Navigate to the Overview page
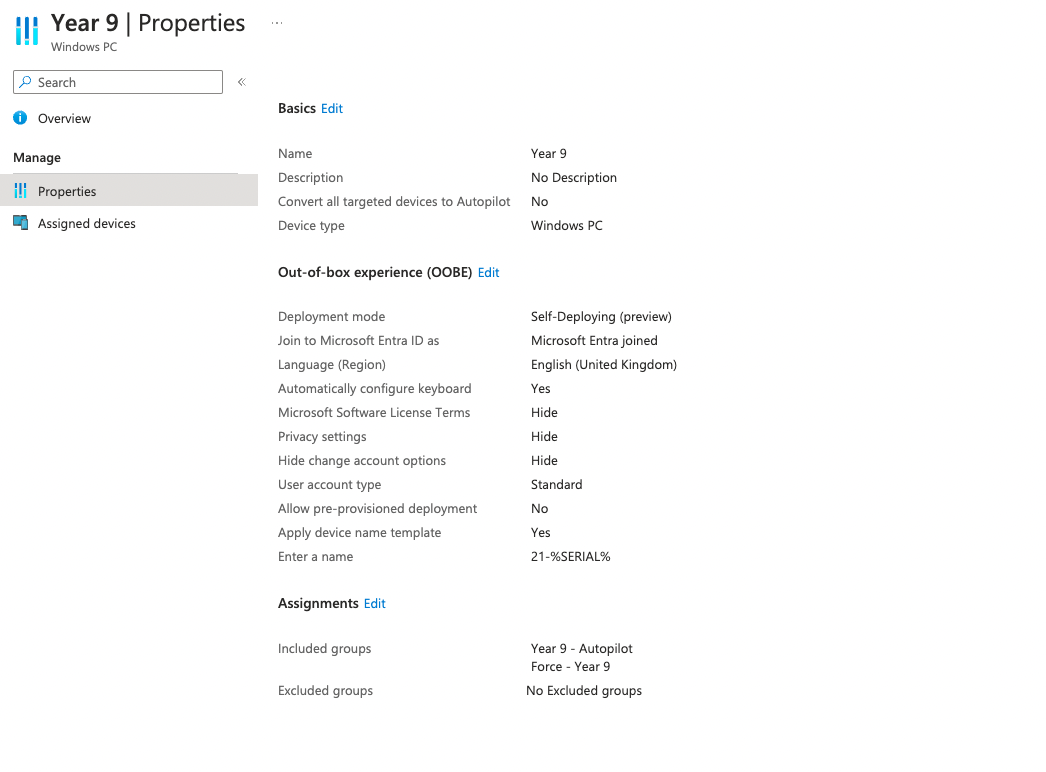 62,117
